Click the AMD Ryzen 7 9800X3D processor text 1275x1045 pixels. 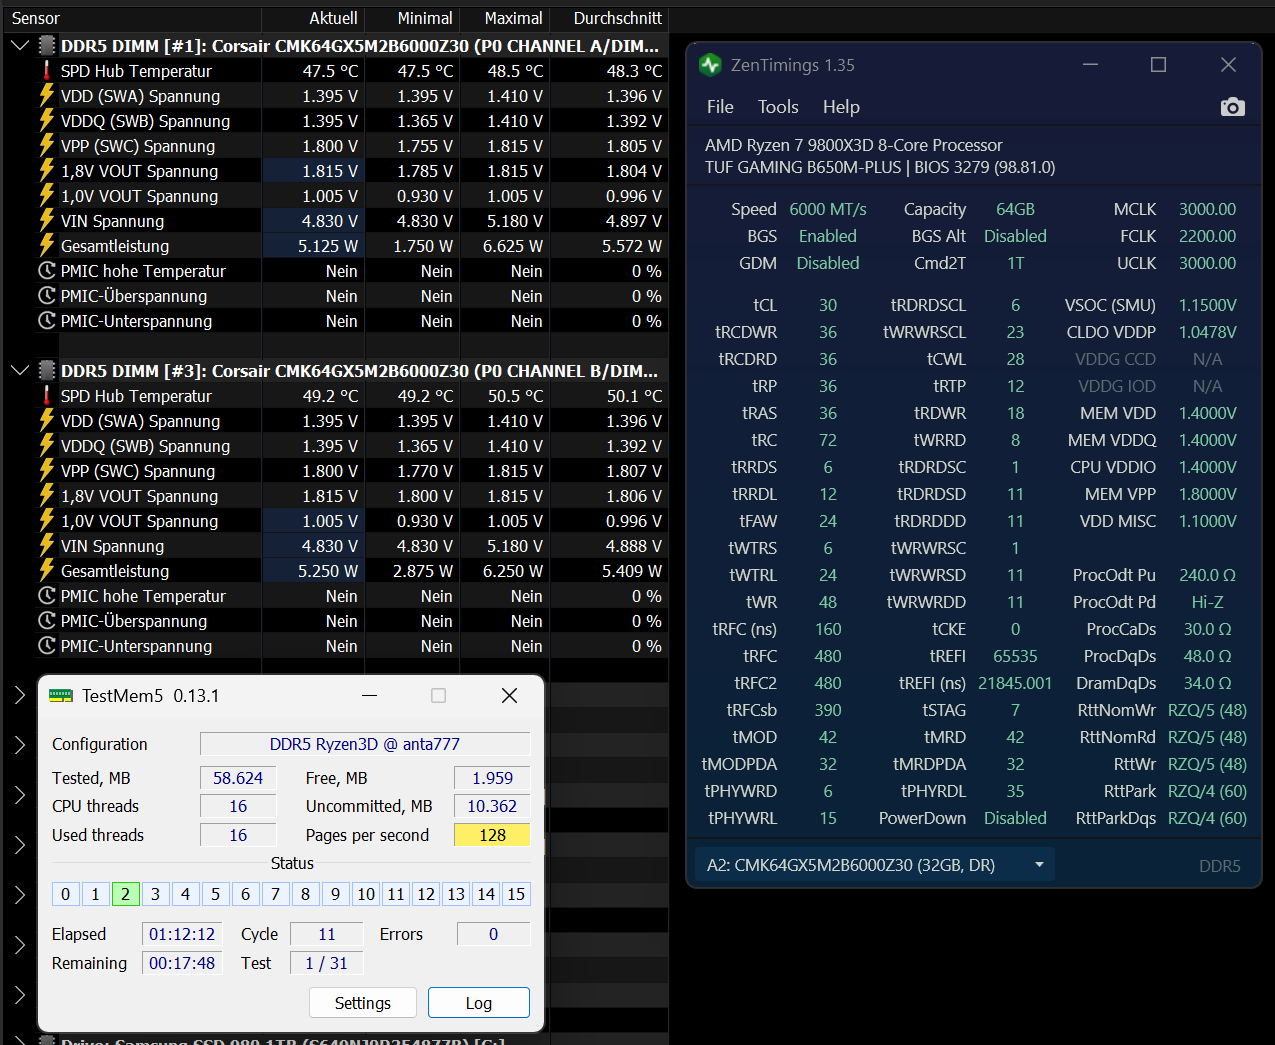point(853,145)
